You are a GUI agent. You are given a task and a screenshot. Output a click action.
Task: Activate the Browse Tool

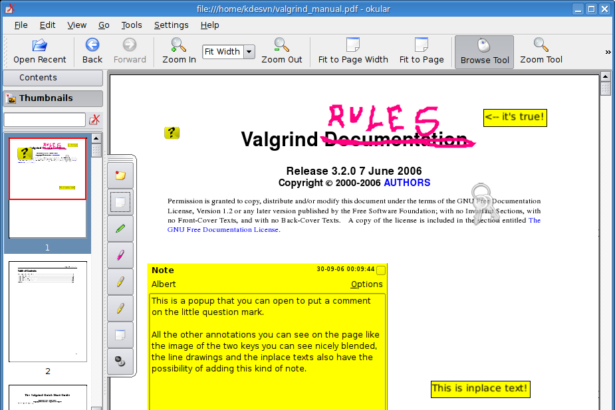(x=484, y=51)
